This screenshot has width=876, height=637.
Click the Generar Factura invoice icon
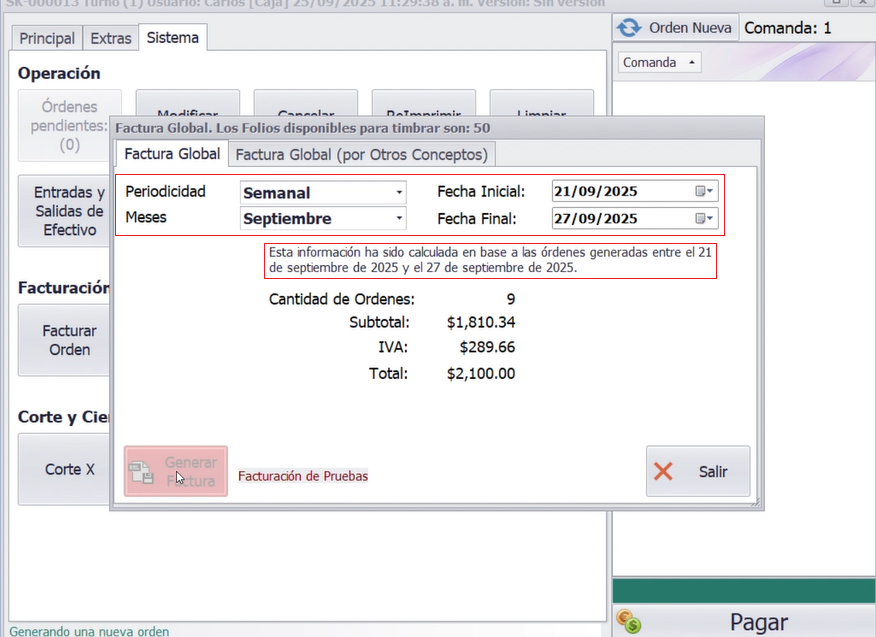pyautogui.click(x=142, y=472)
